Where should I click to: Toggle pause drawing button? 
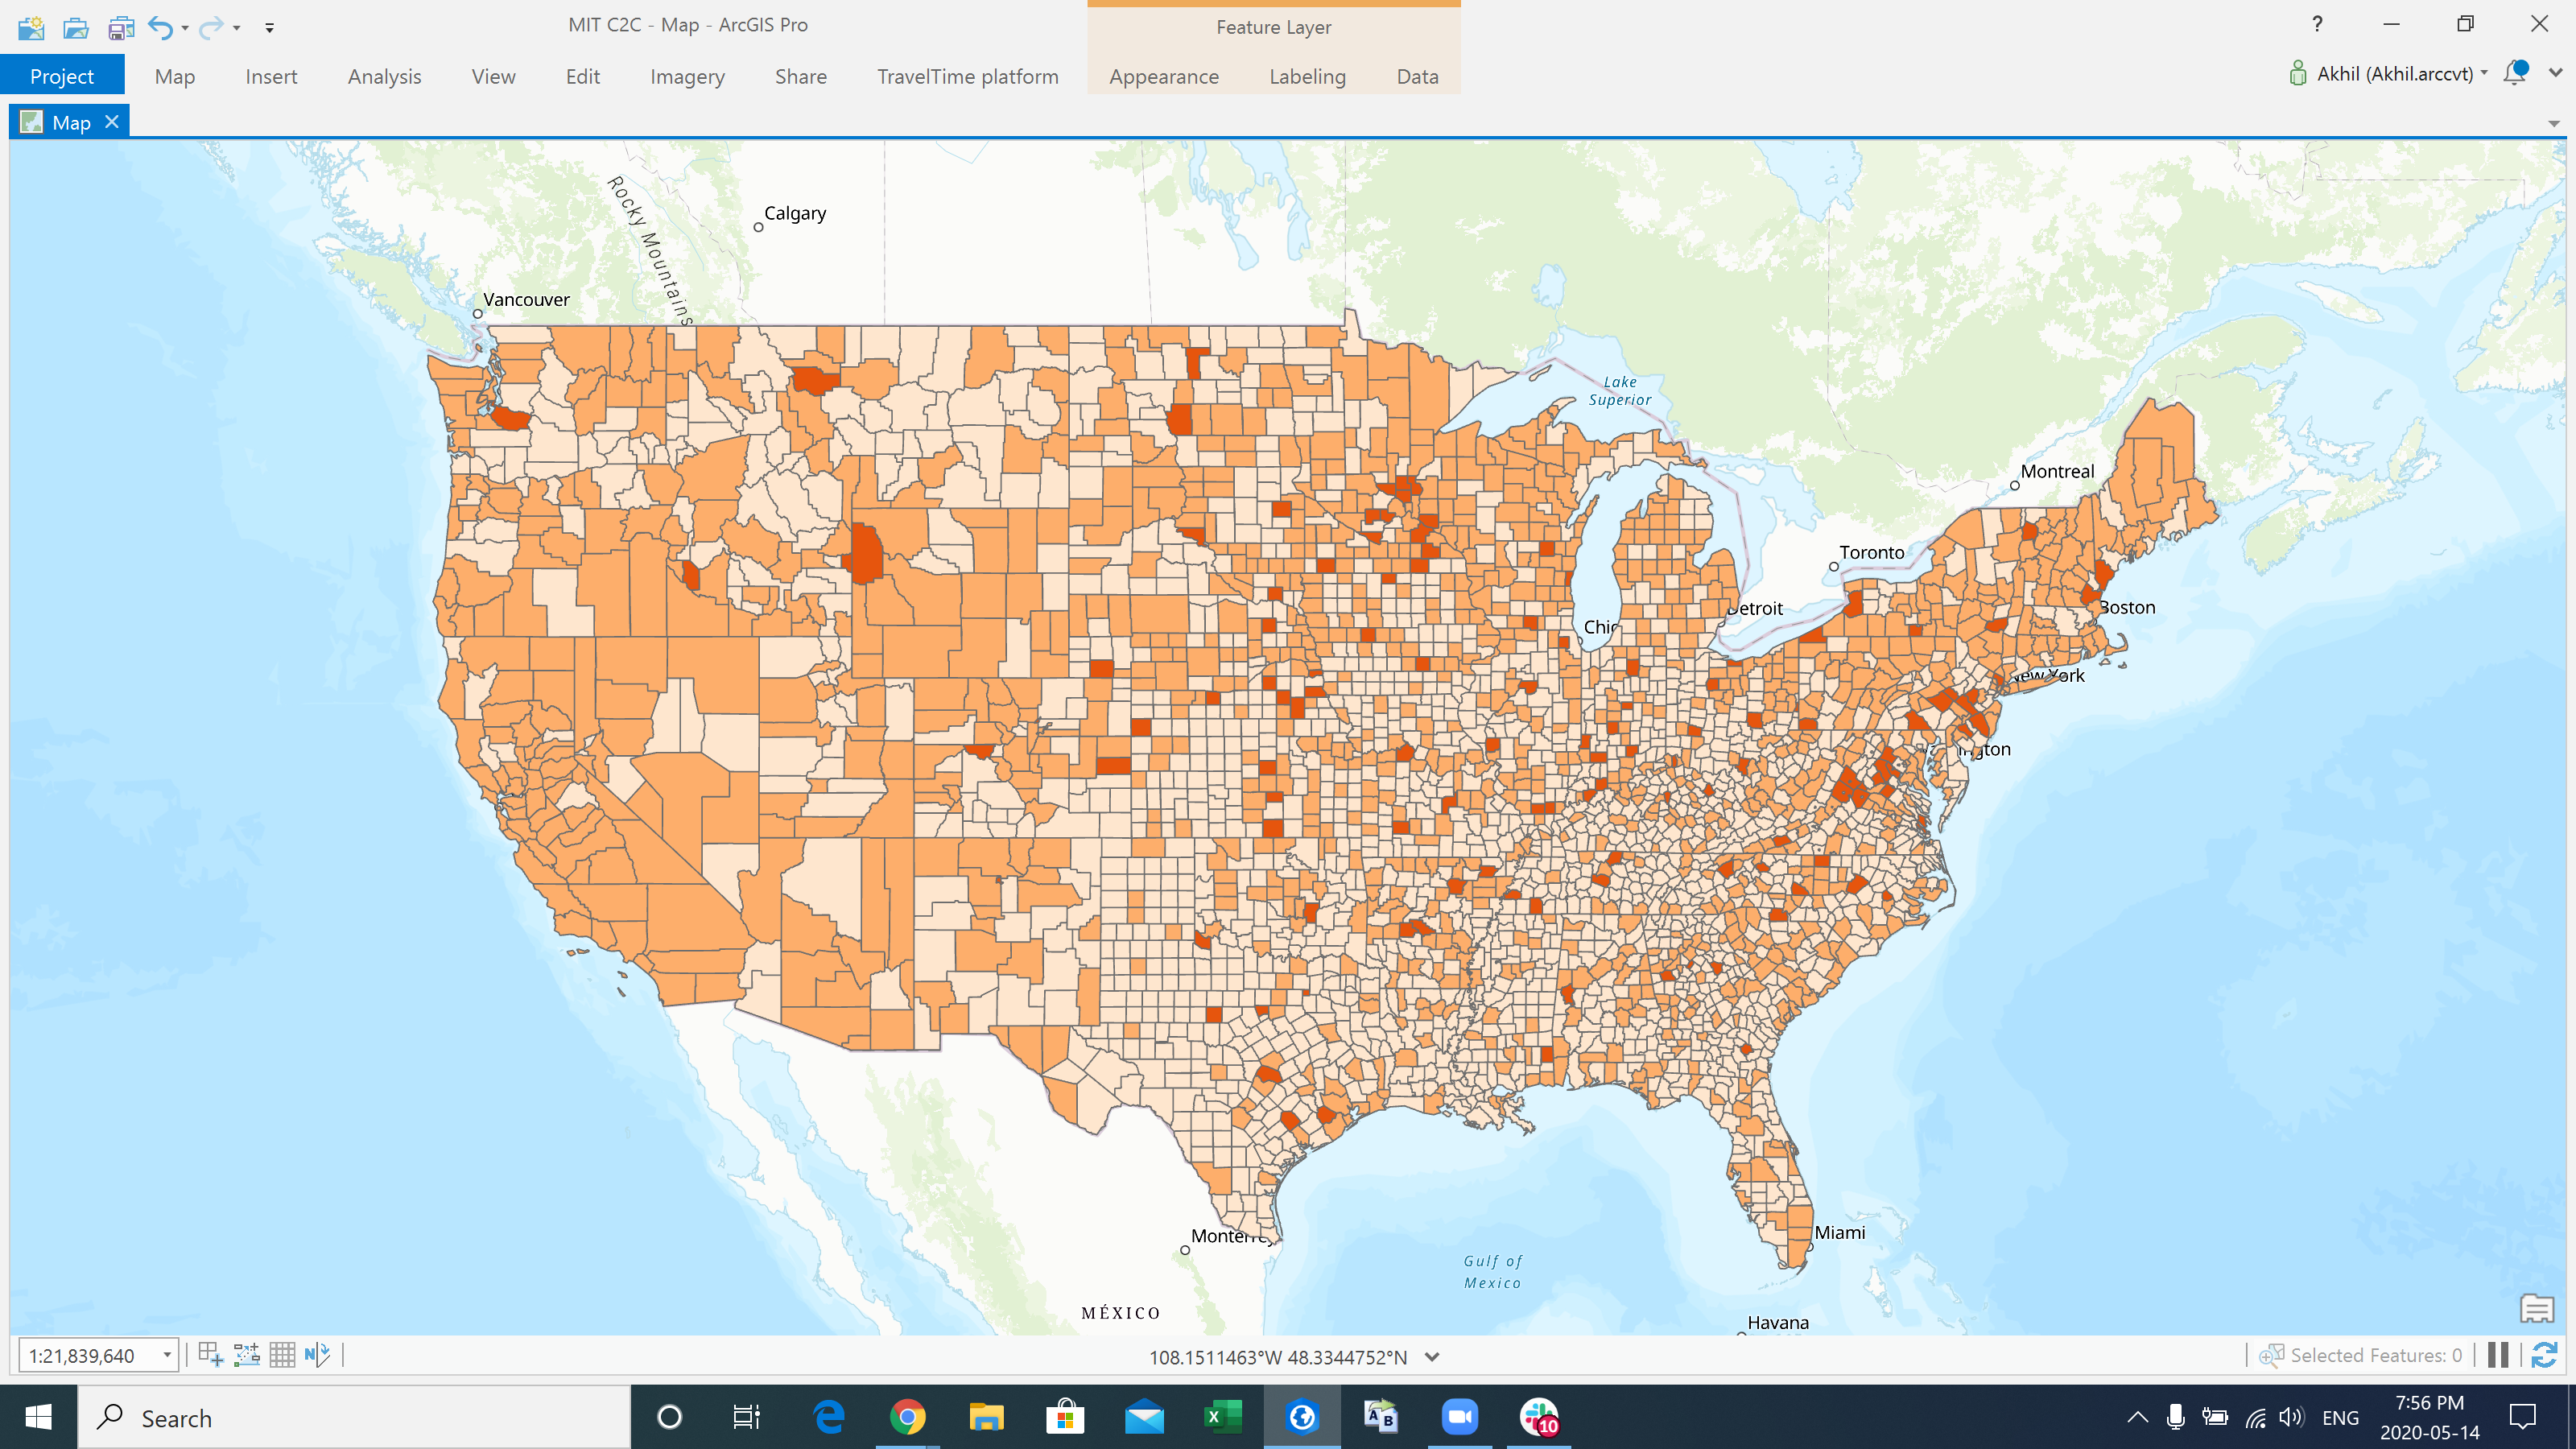tap(2498, 1355)
